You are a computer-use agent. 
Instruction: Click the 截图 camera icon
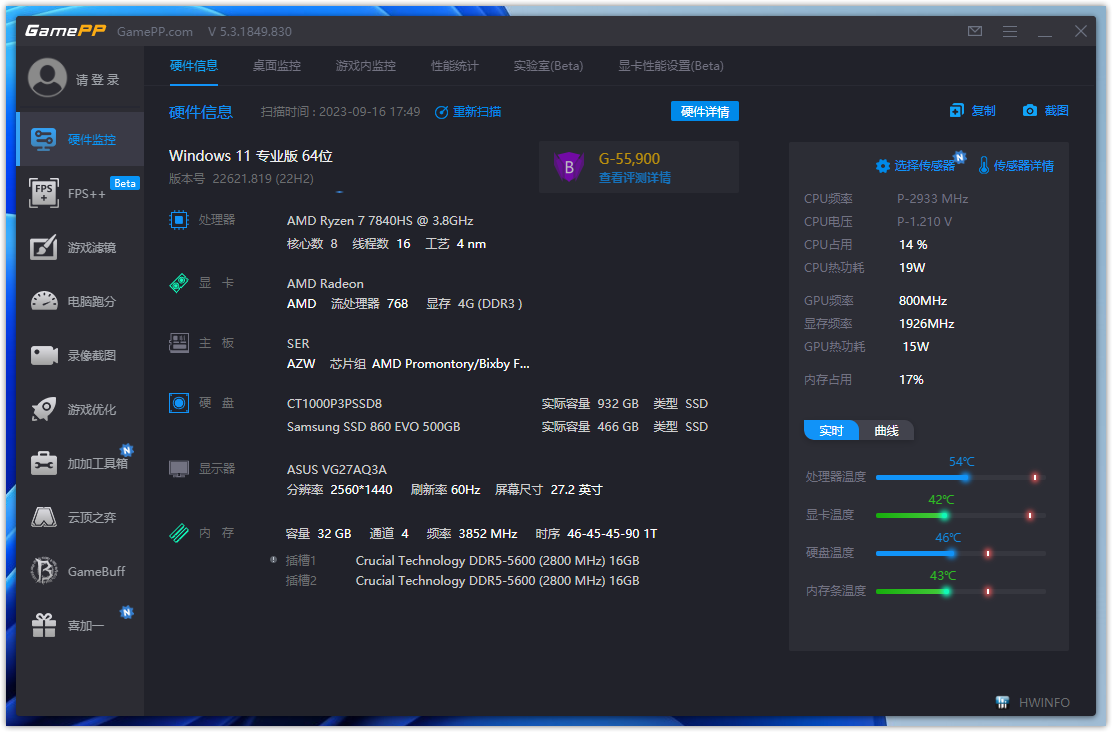click(x=1030, y=111)
